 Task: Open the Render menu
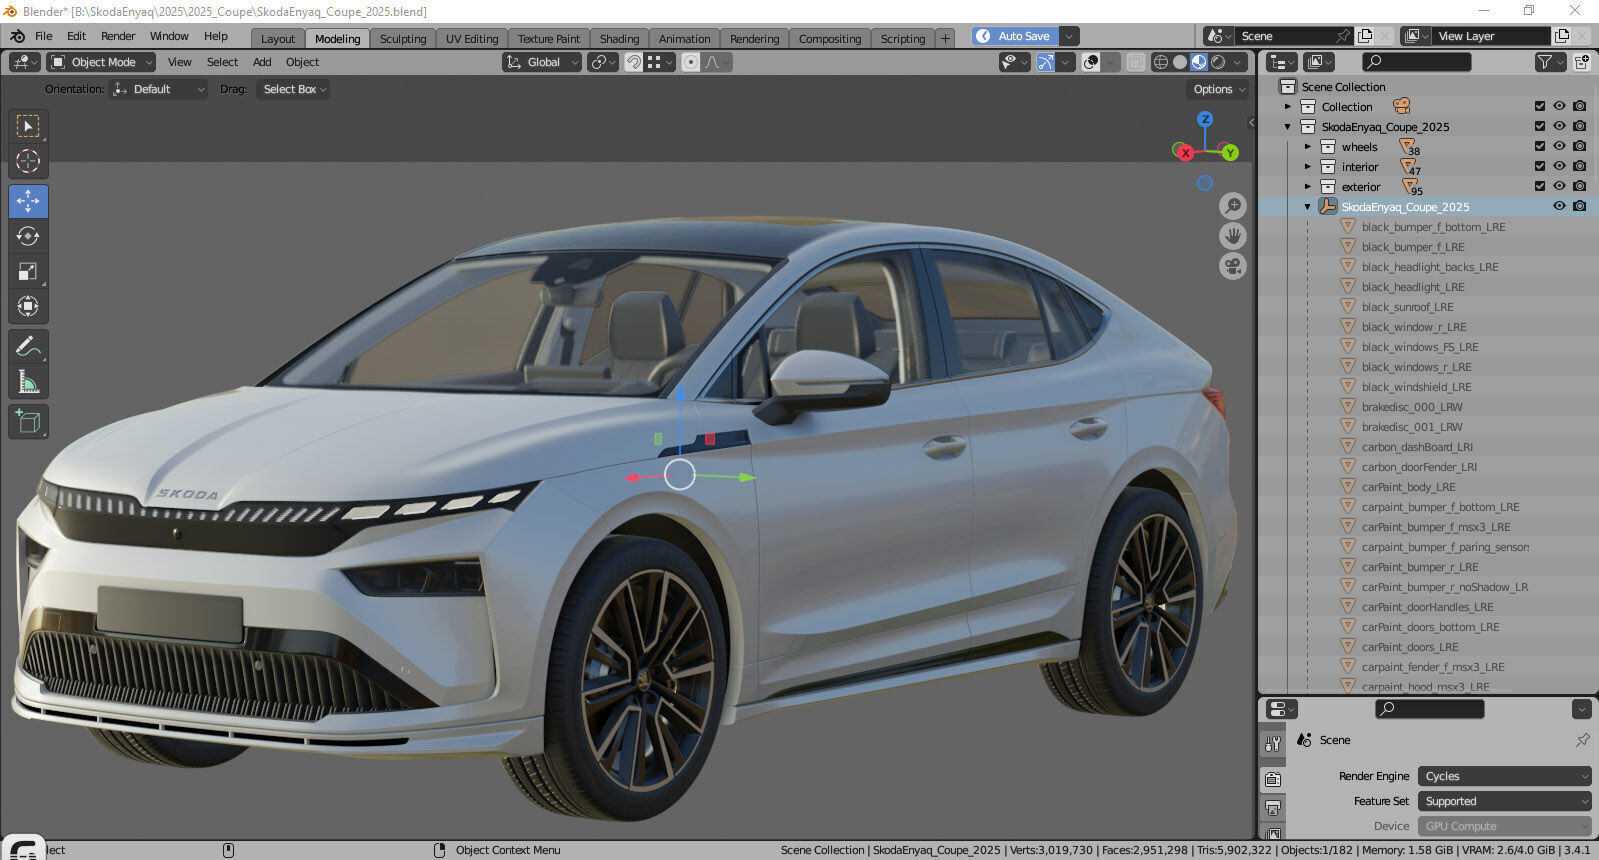[x=118, y=36]
